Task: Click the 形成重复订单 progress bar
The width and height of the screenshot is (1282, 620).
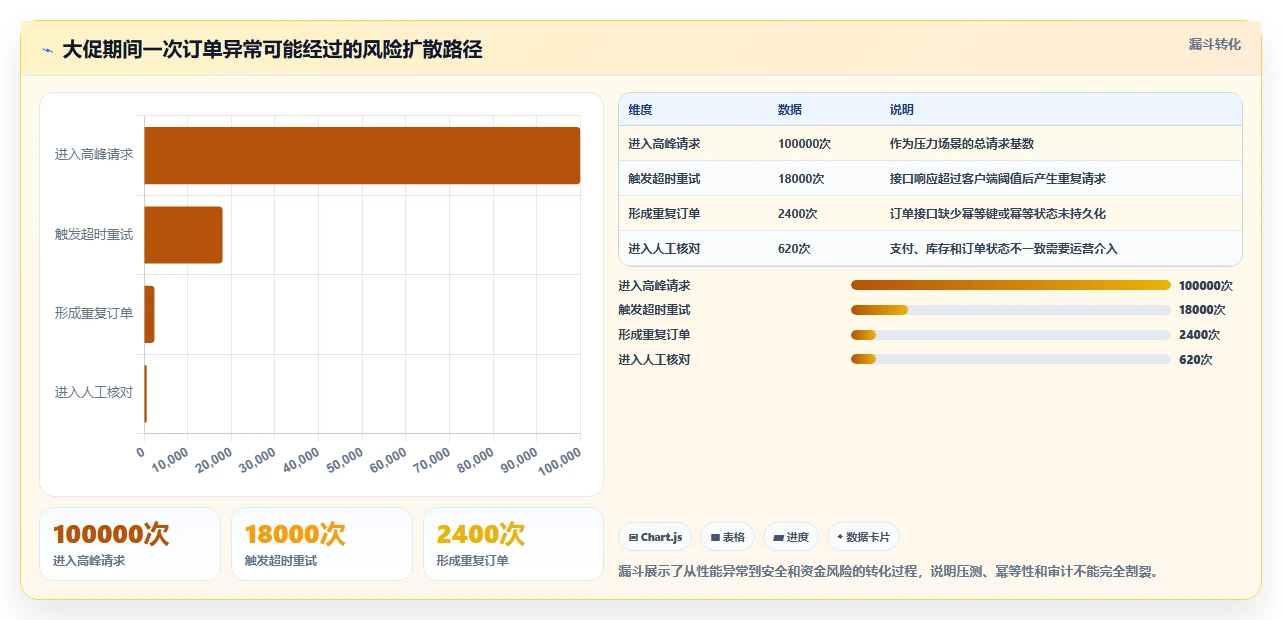Action: pos(1010,335)
